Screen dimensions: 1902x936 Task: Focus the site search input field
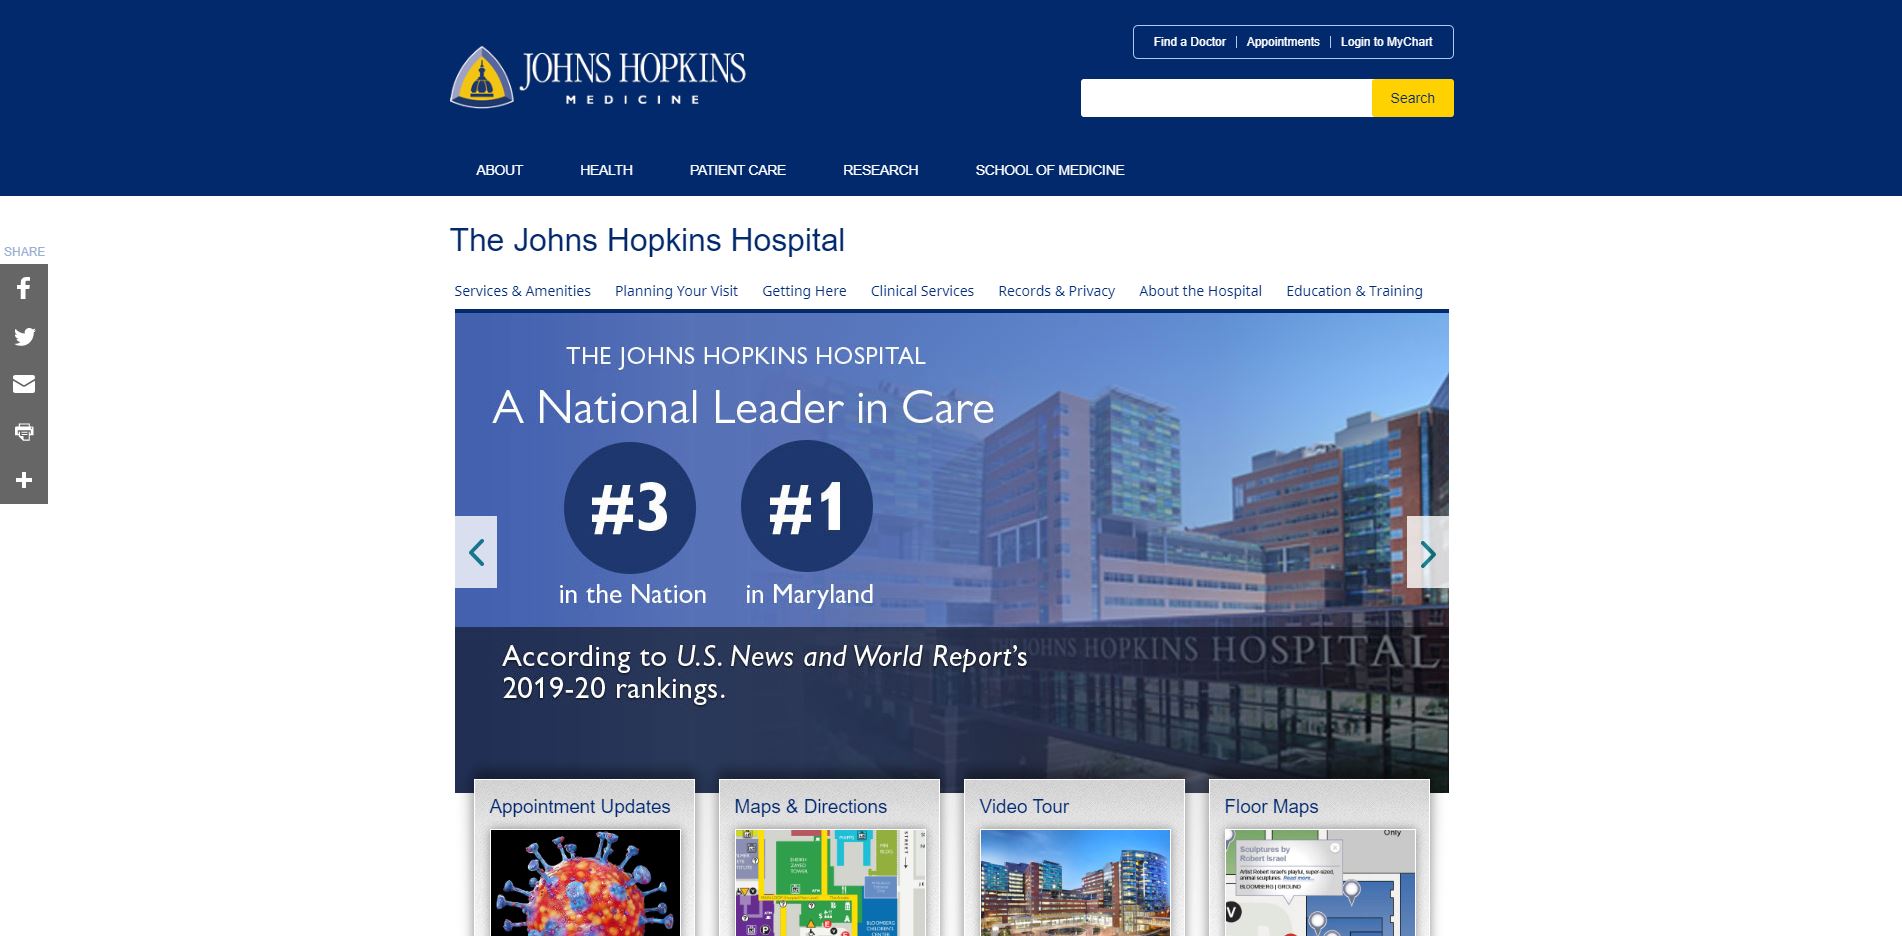pos(1226,98)
